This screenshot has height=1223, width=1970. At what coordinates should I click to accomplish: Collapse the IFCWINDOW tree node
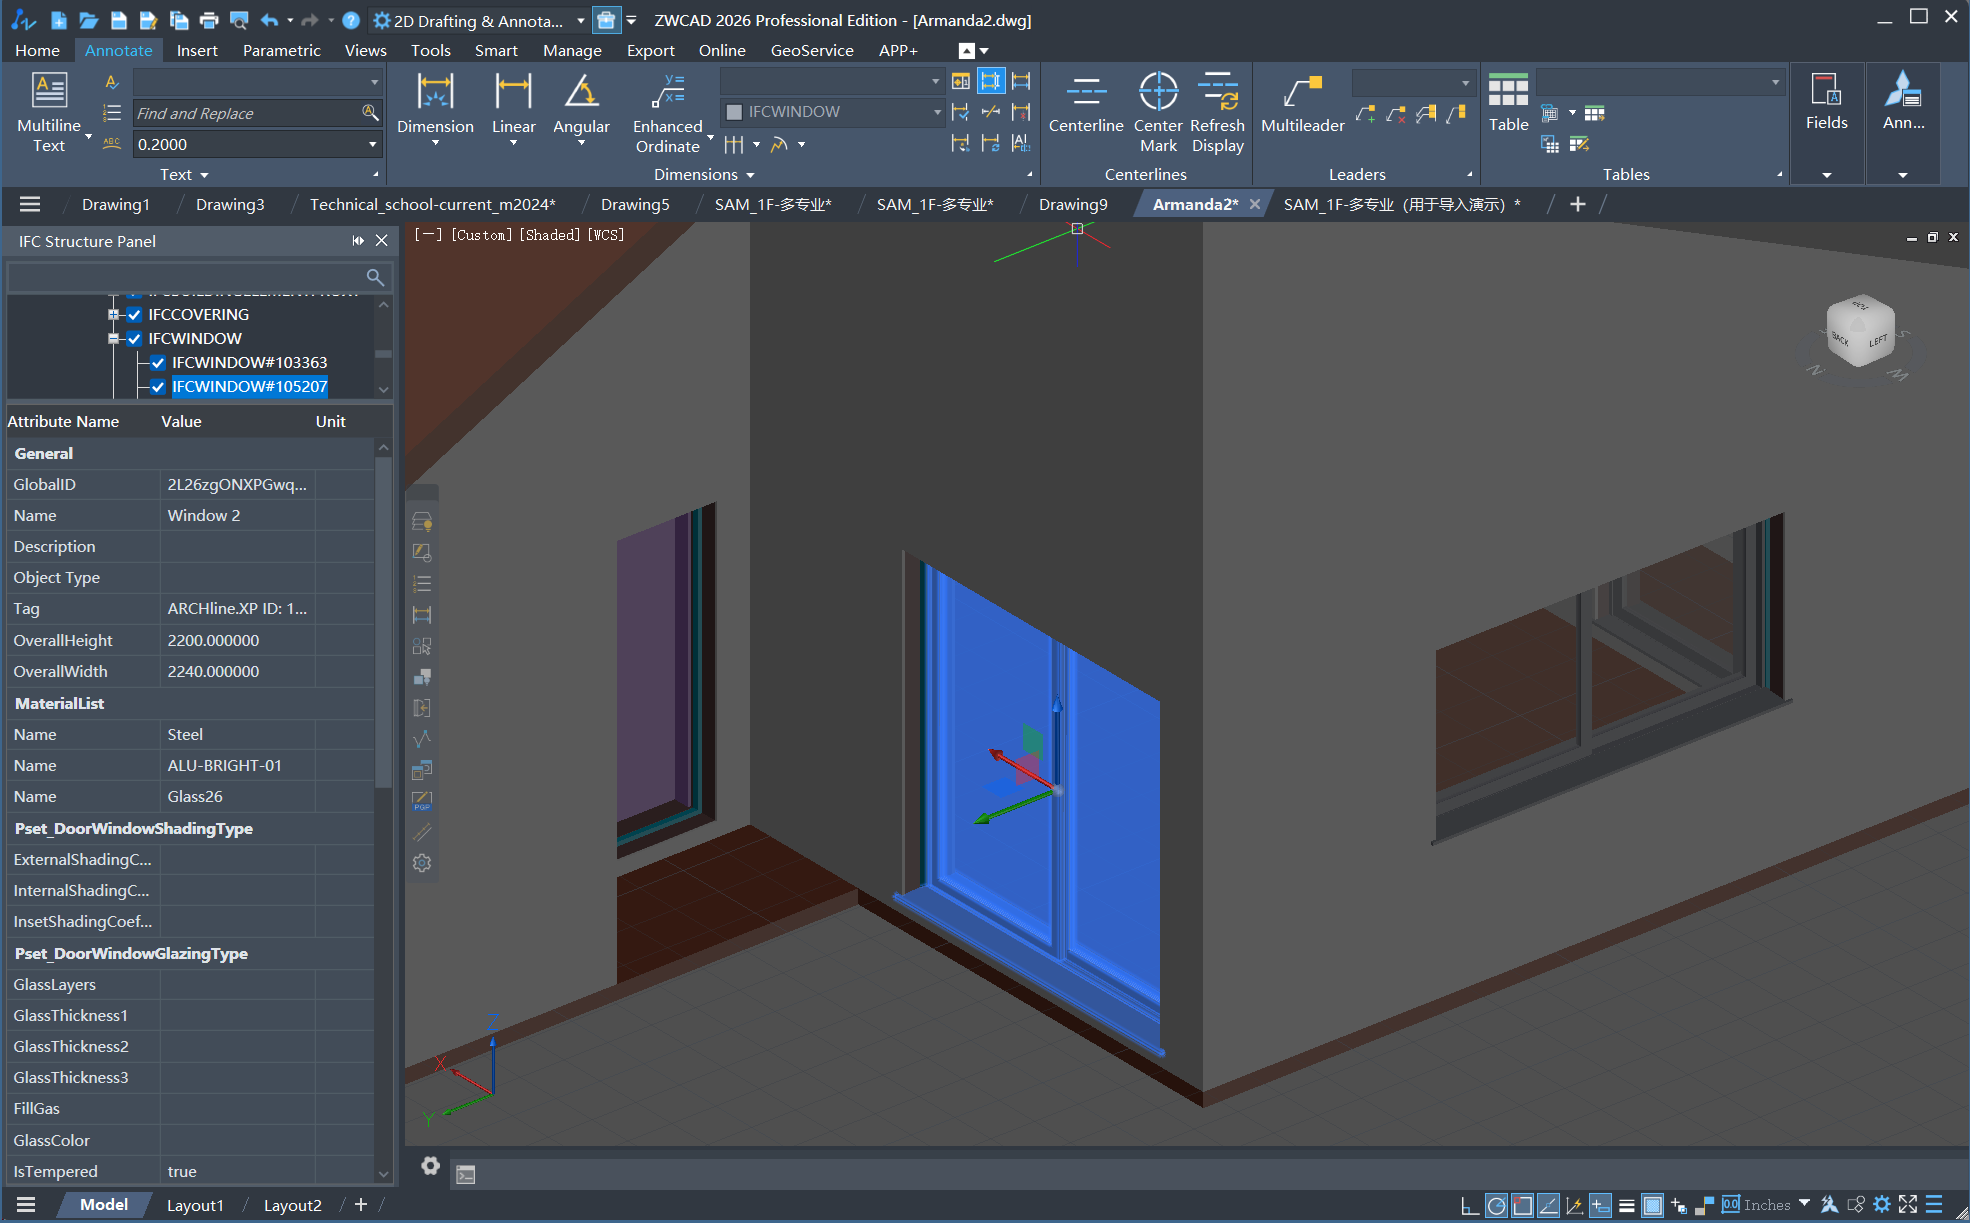113,339
